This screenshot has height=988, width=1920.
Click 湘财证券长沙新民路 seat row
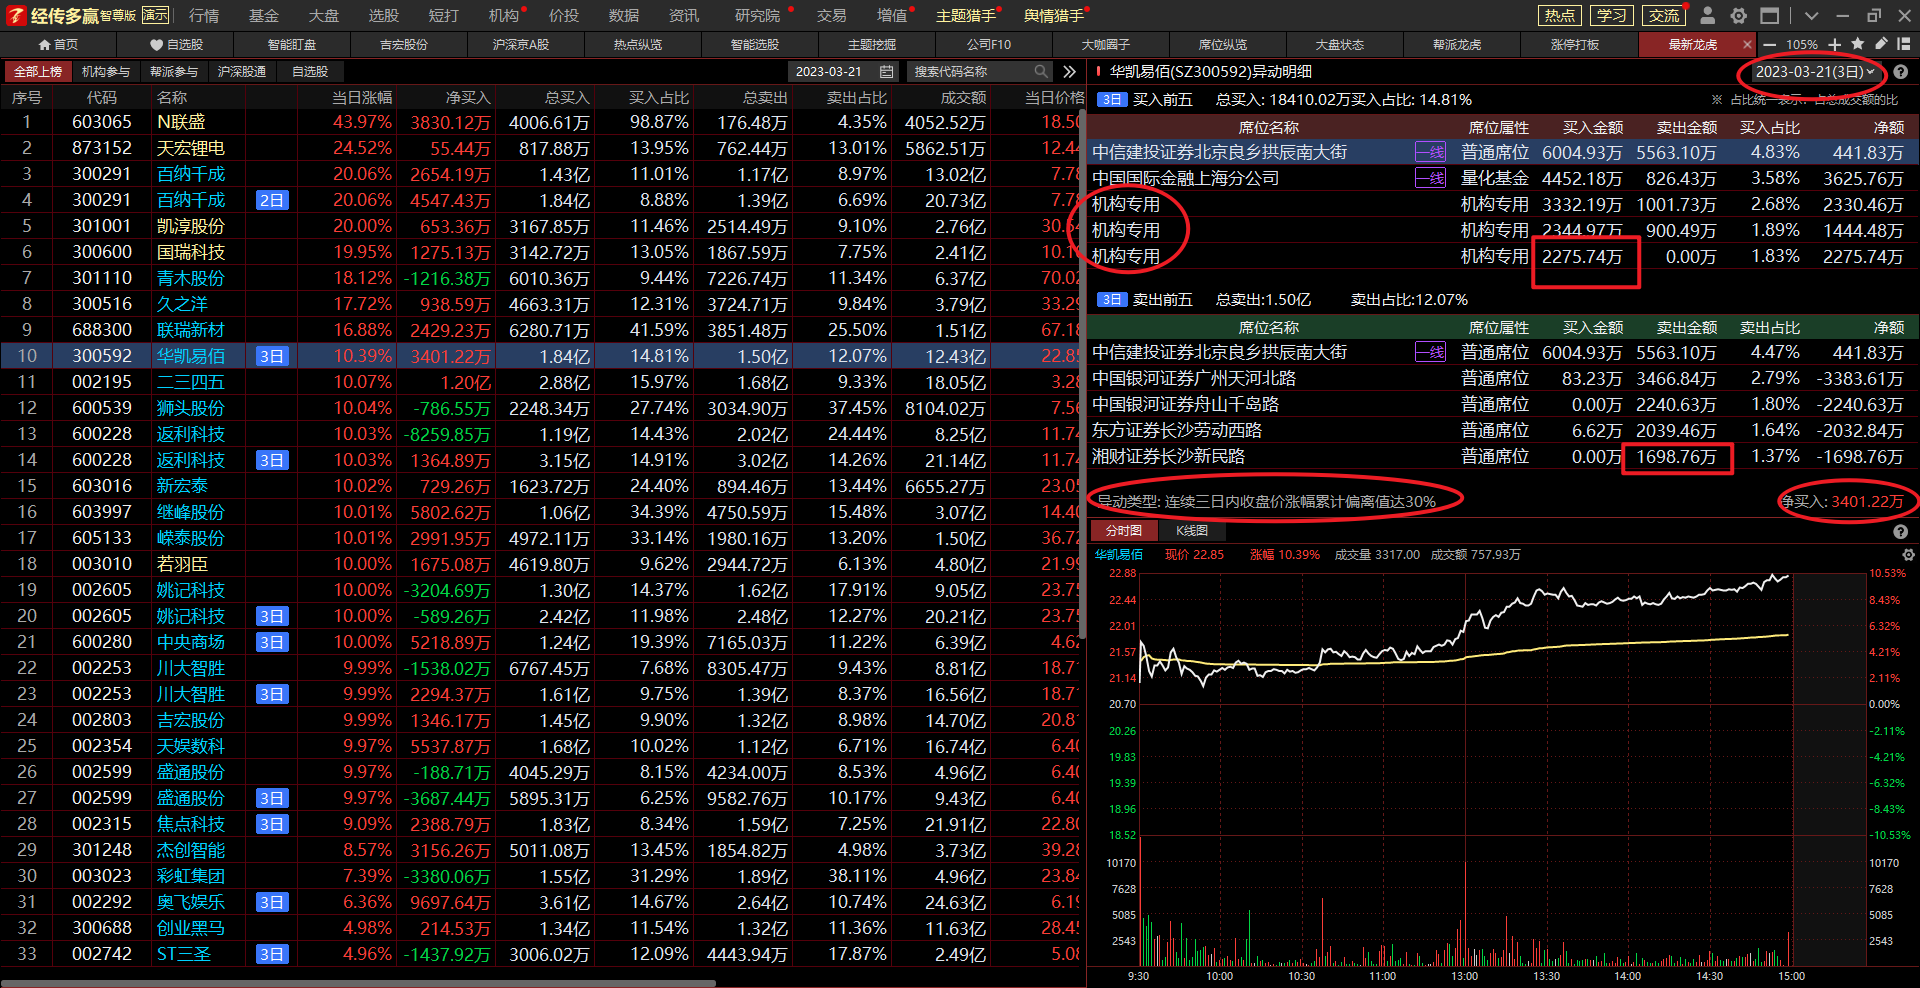coord(1503,456)
